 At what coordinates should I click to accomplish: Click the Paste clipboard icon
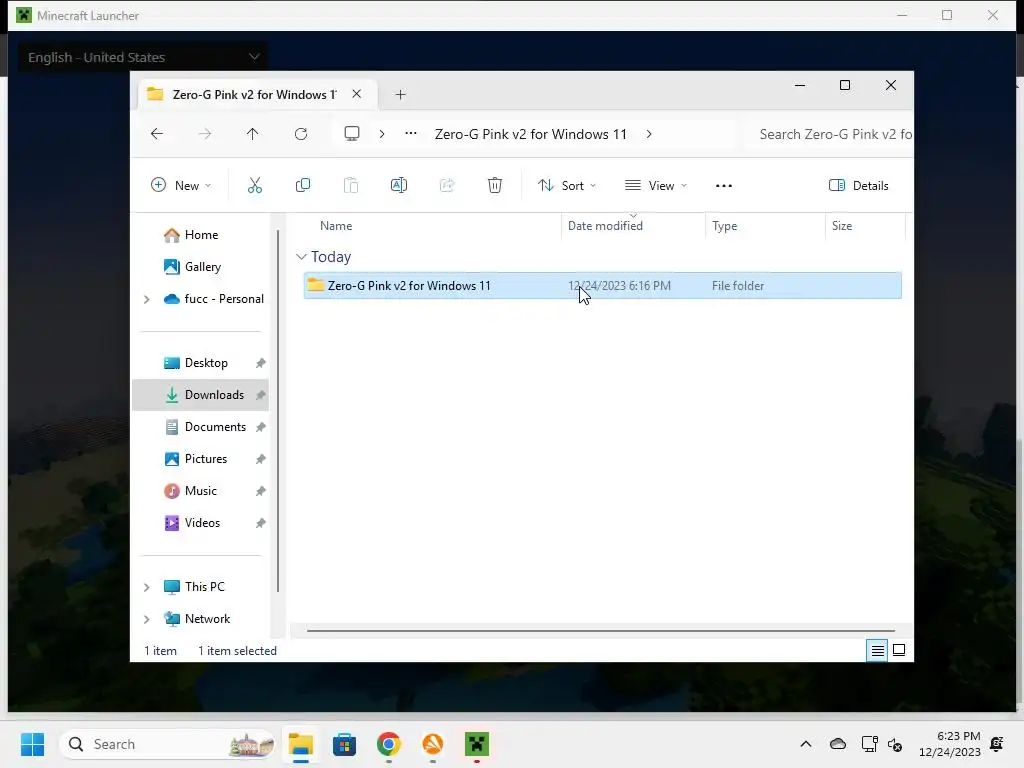point(351,185)
